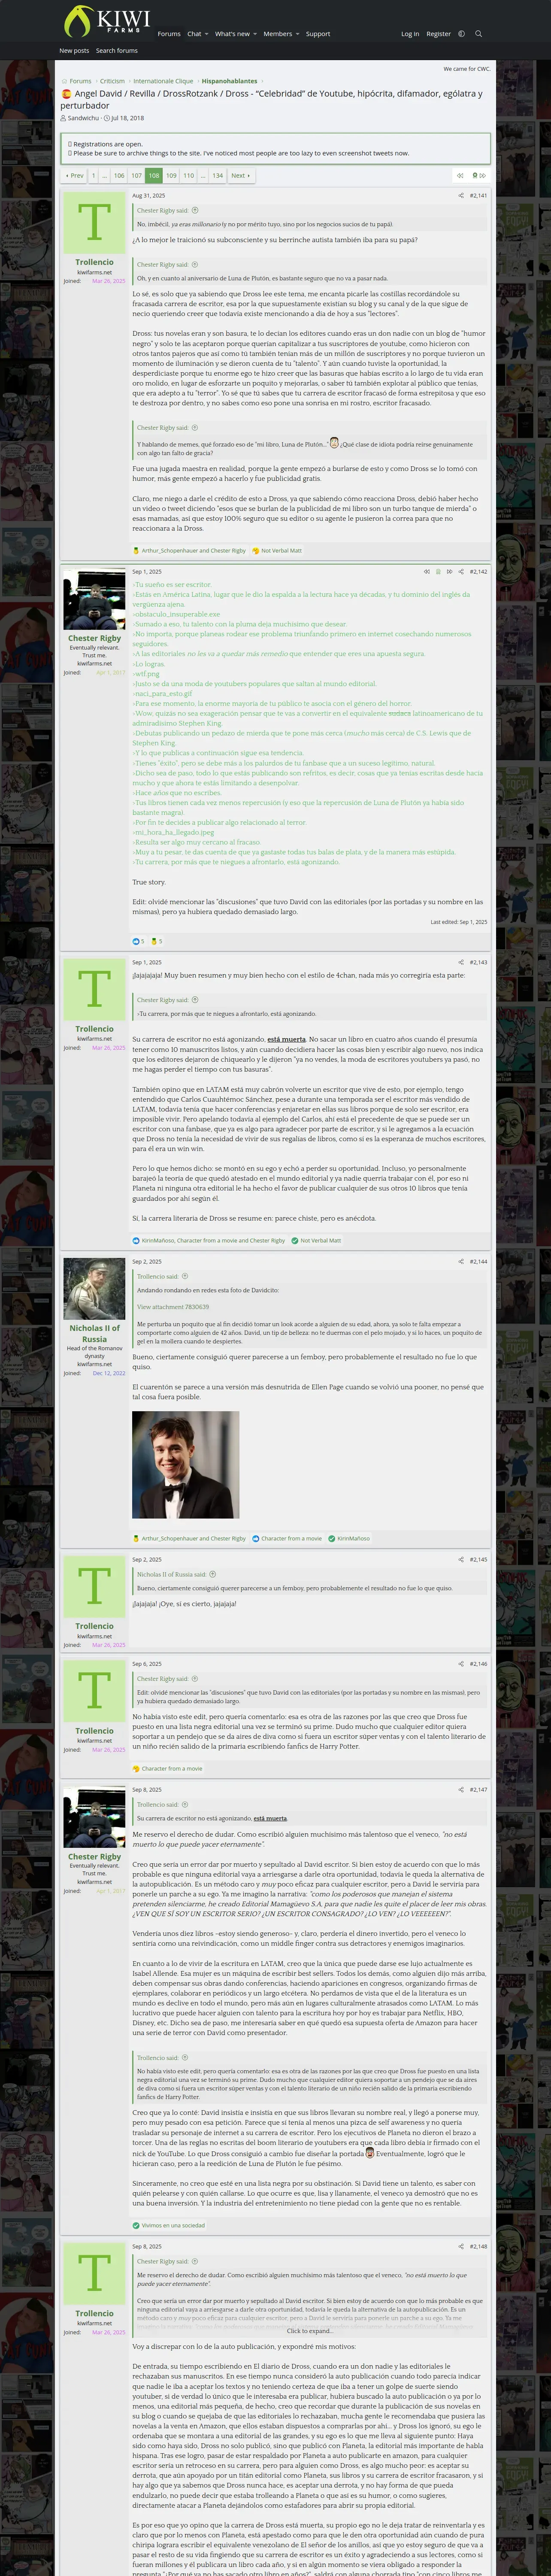The height and width of the screenshot is (2576, 551).
Task: Share post #2,148 via share icon
Action: (460, 2247)
